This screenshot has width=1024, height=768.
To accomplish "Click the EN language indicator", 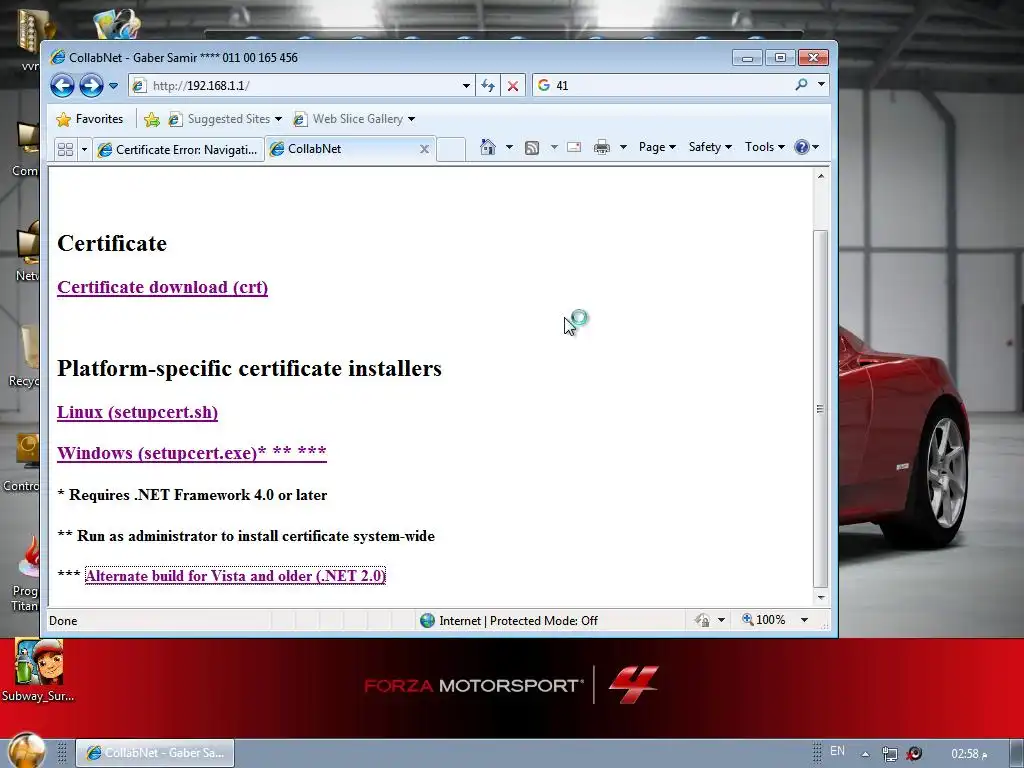I will [837, 751].
